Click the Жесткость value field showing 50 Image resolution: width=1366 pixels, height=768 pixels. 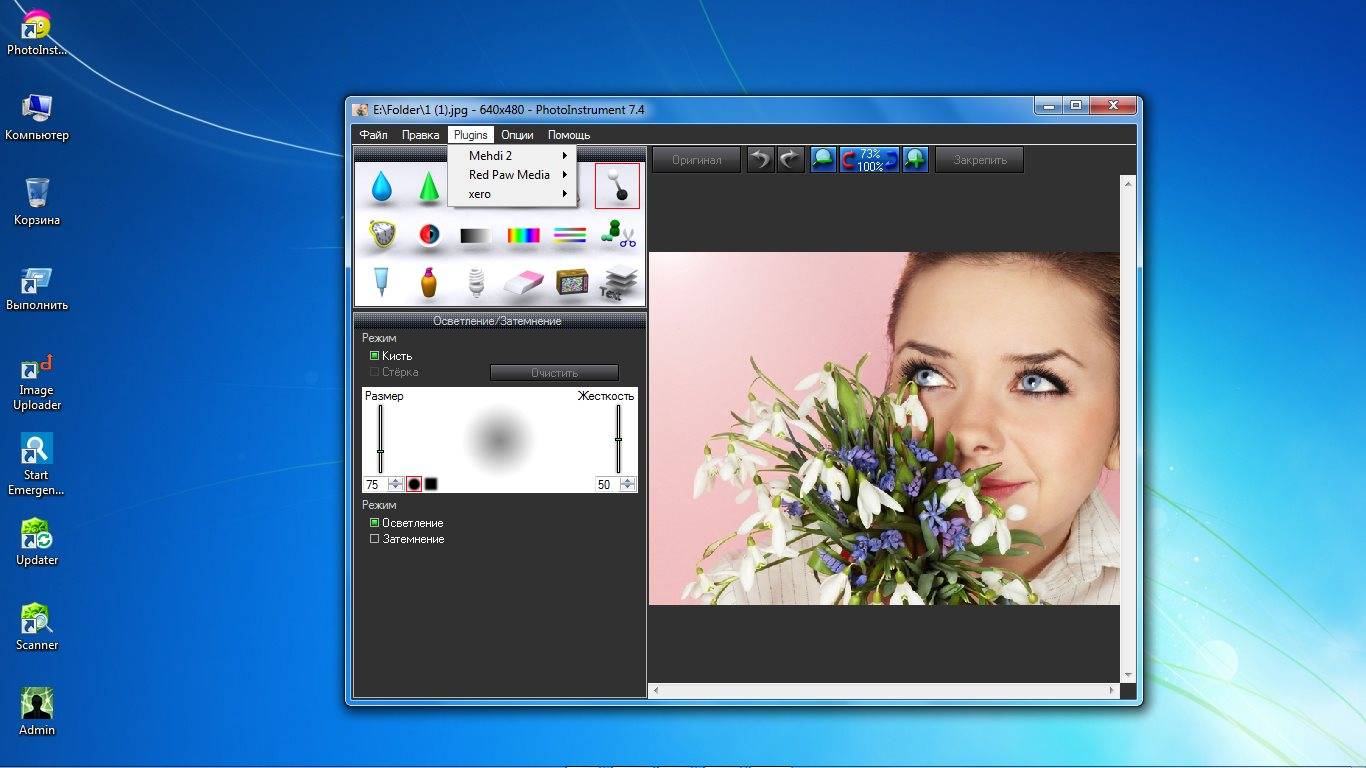coord(607,484)
